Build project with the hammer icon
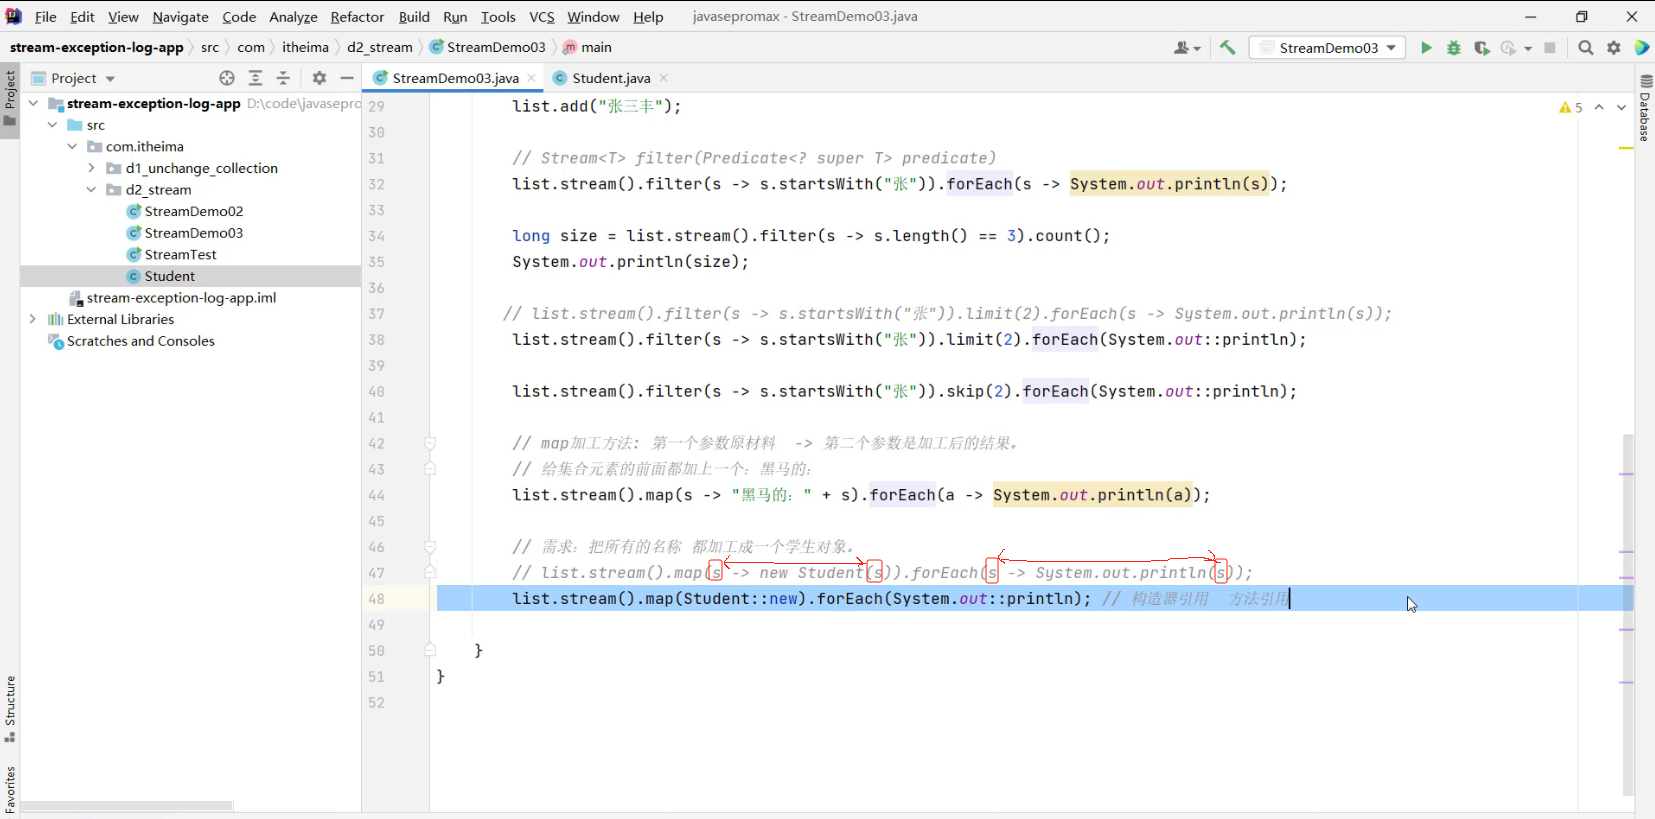Screen dimensions: 1655x819 [1228, 47]
